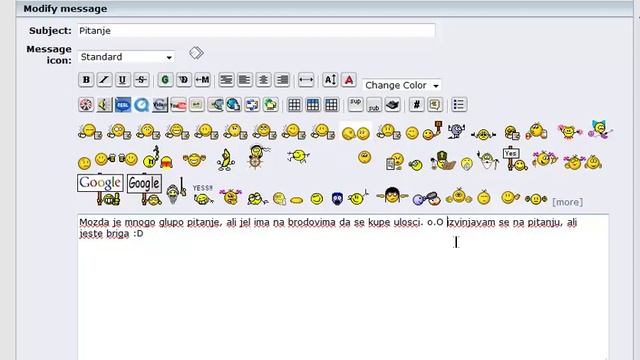Insert the dancing banana smiley
This screenshot has height=360, width=640.
tap(226, 159)
